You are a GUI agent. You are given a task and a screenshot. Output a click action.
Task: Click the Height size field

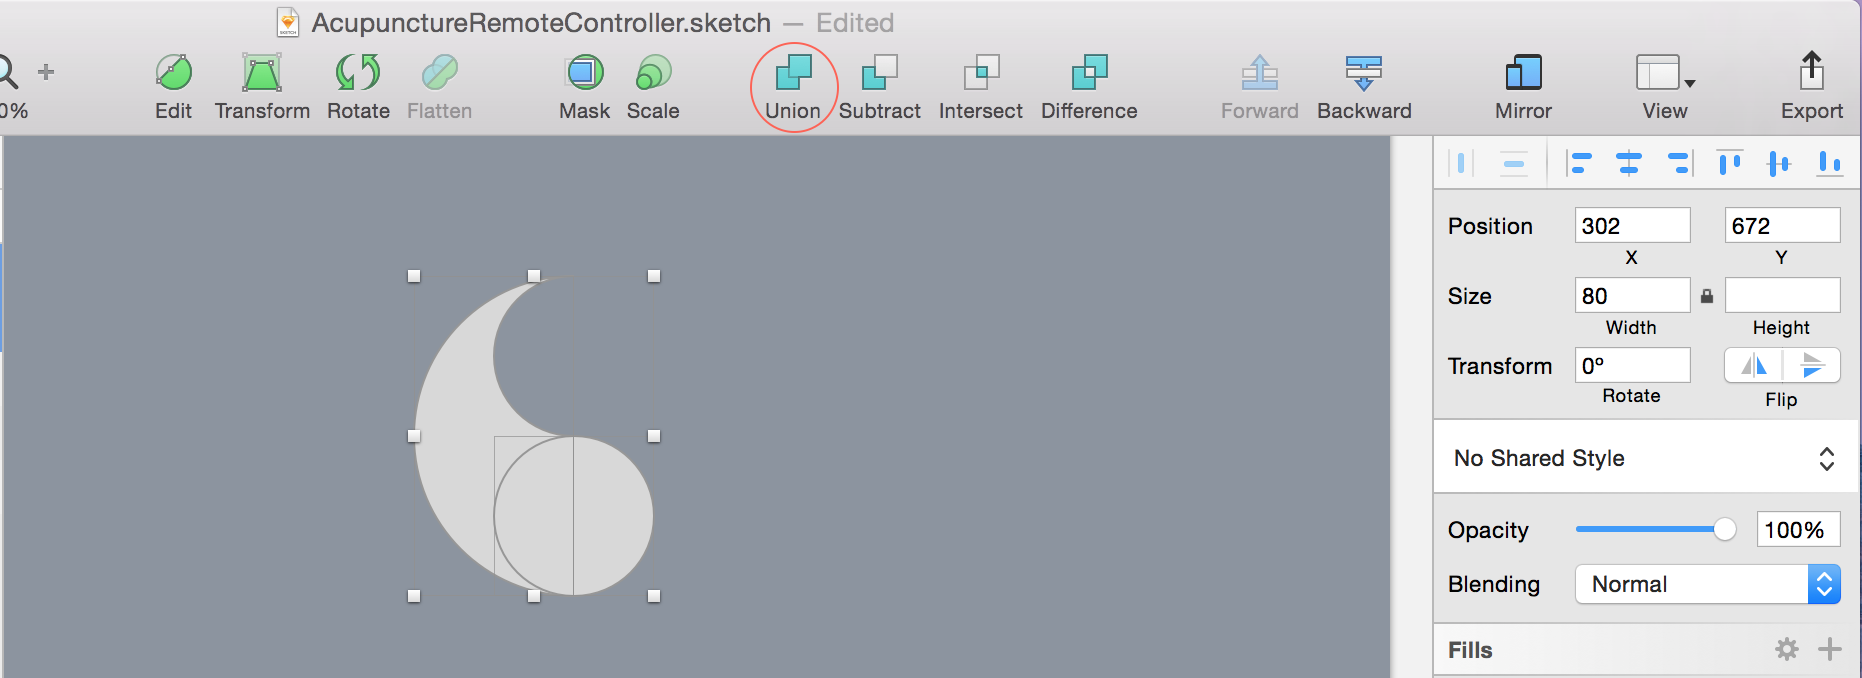[1782, 296]
